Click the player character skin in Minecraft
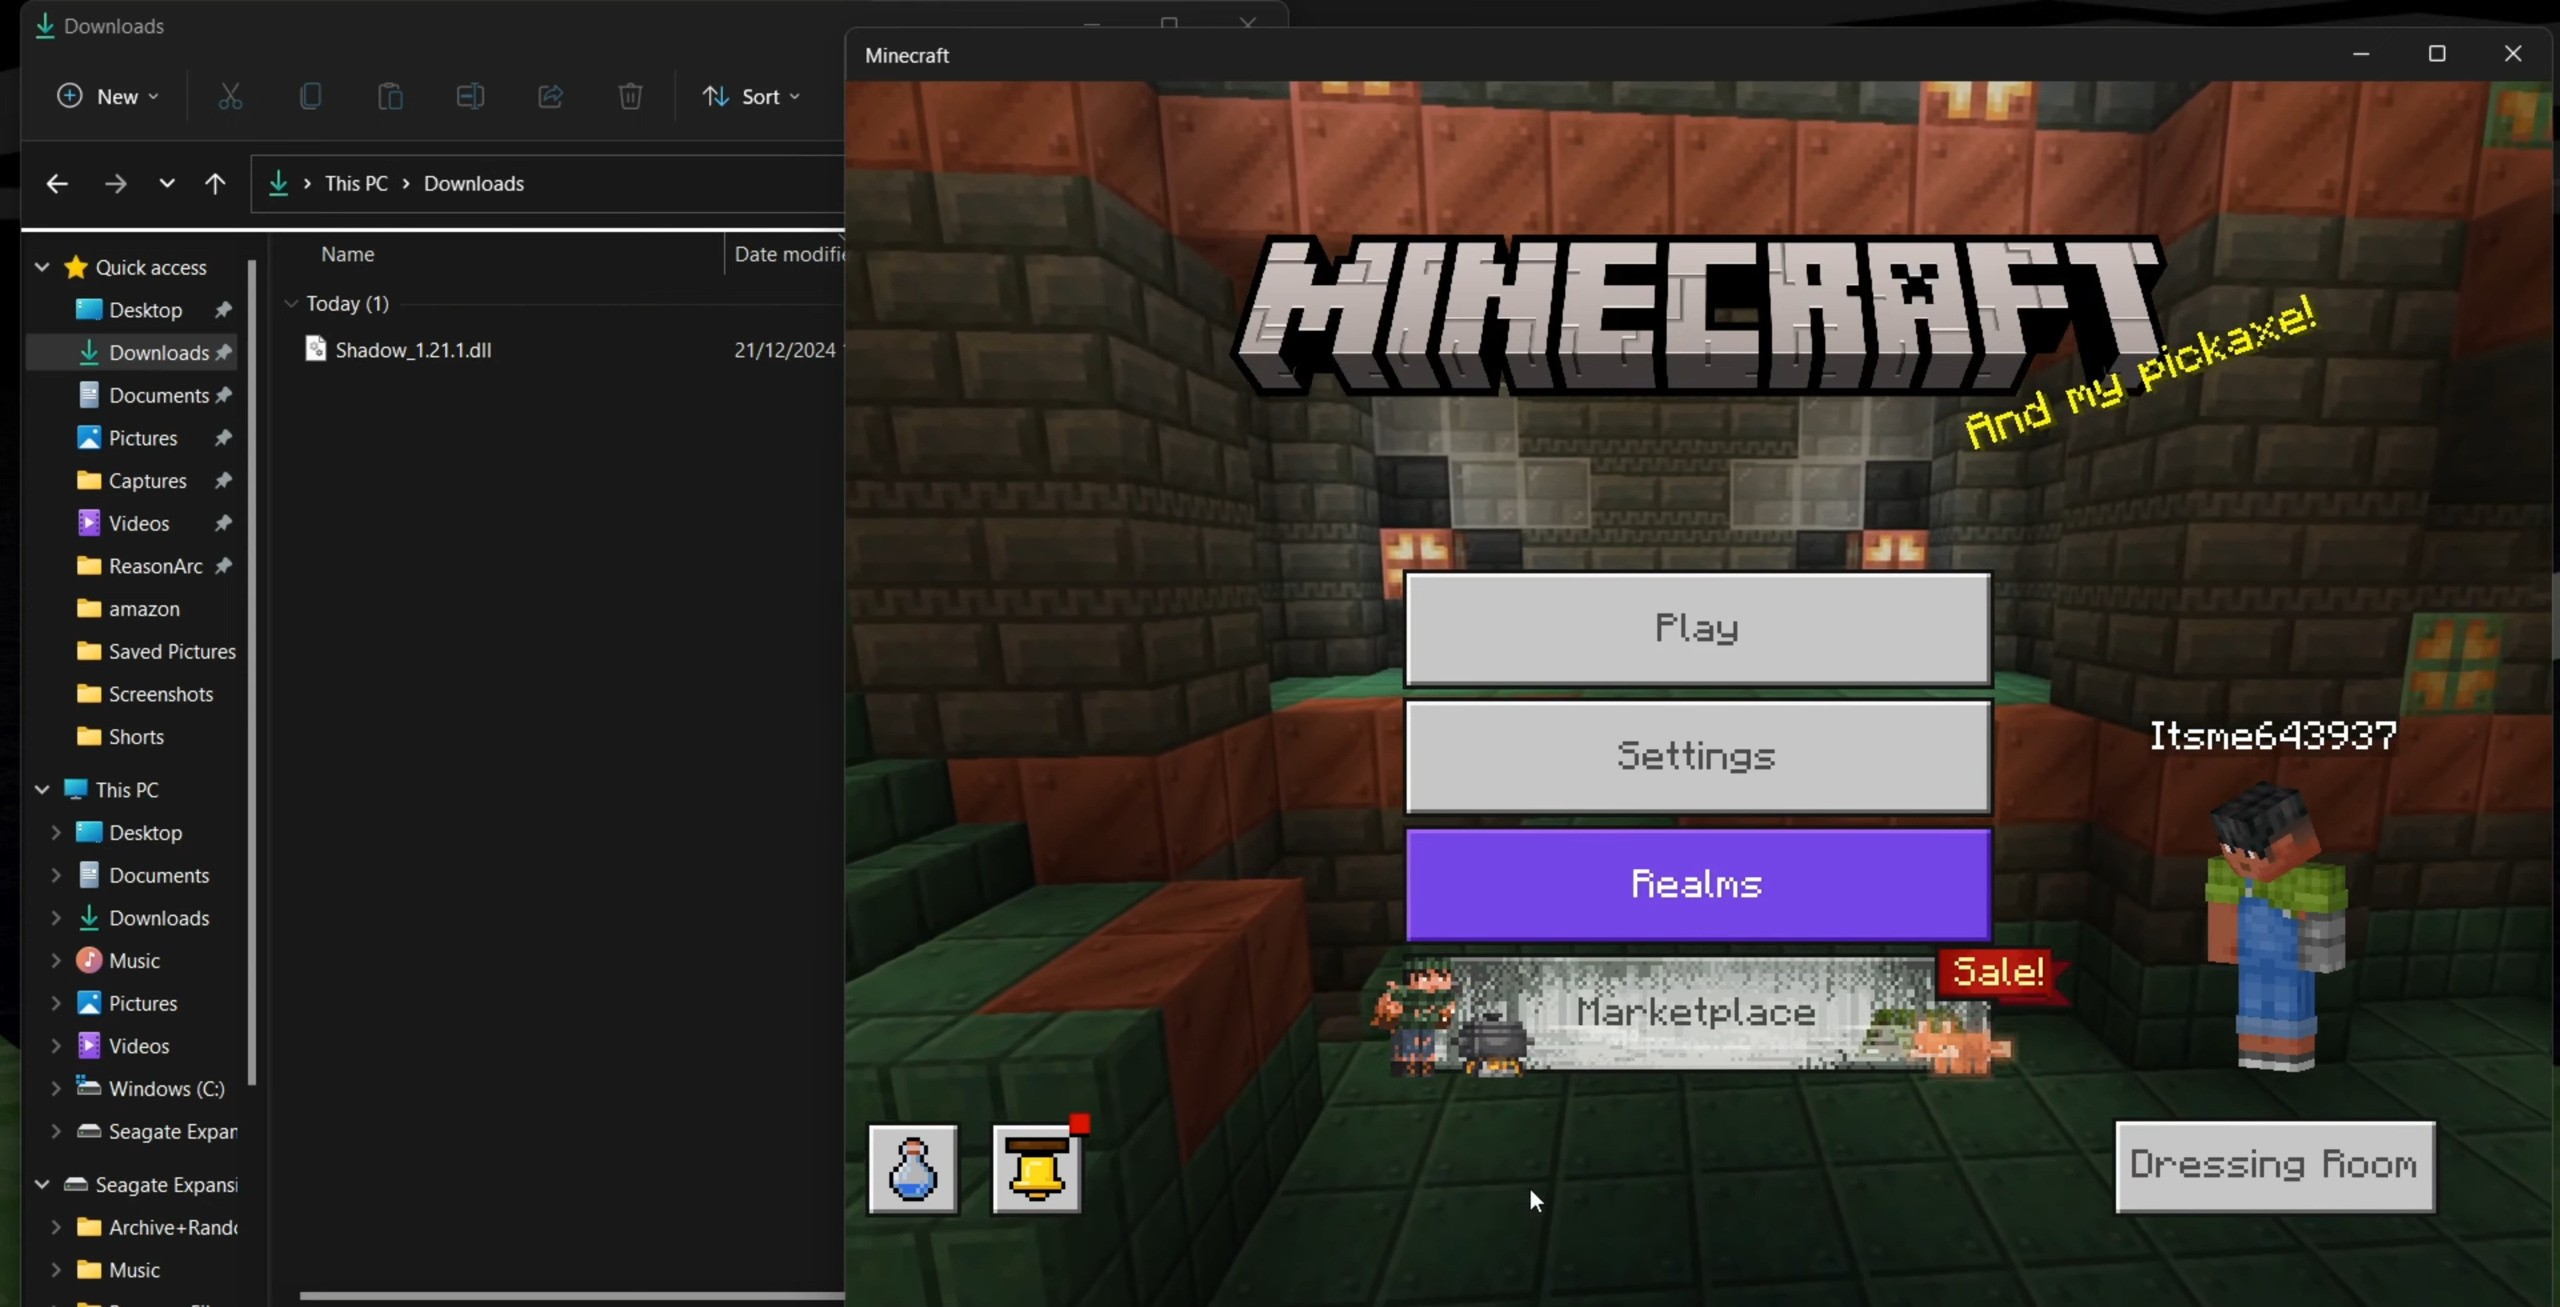Screen dimensions: 2560x1307 [2277, 927]
